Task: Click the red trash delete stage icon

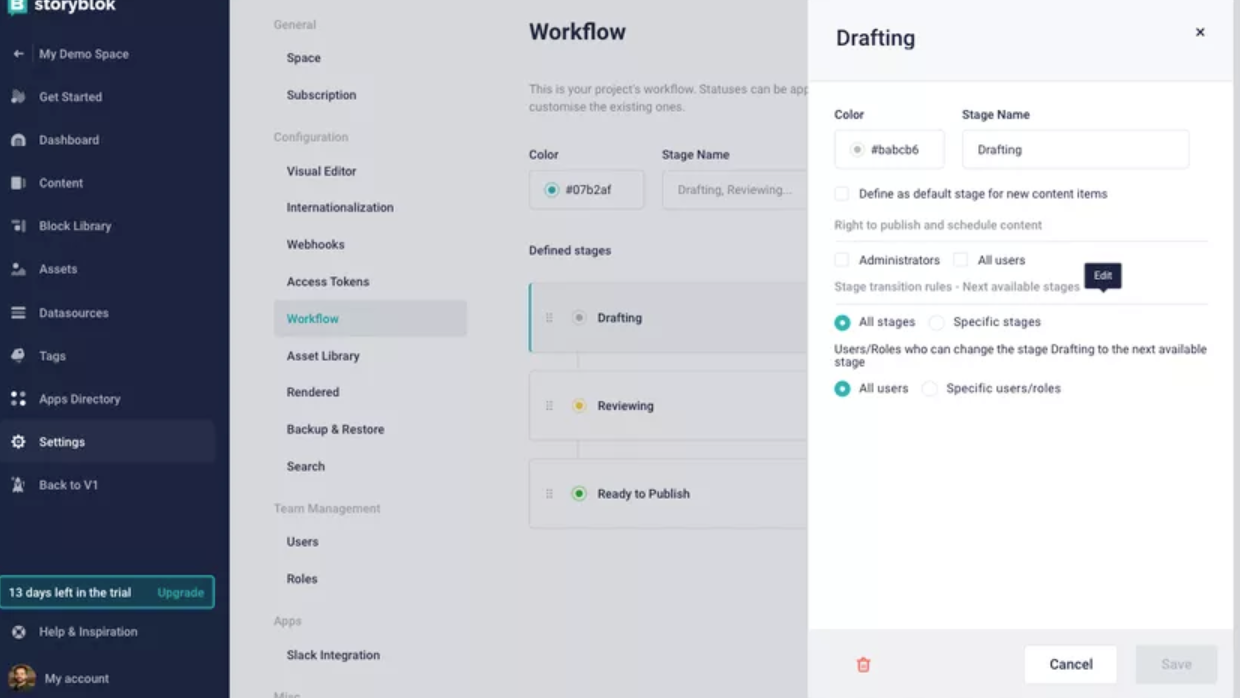Action: (864, 664)
